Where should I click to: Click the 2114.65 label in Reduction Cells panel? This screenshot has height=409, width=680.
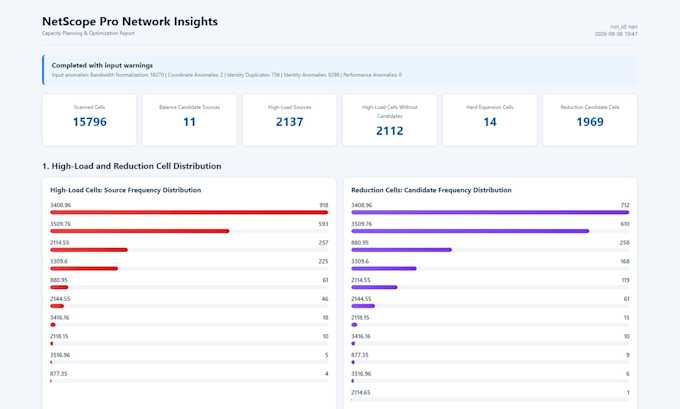point(361,392)
